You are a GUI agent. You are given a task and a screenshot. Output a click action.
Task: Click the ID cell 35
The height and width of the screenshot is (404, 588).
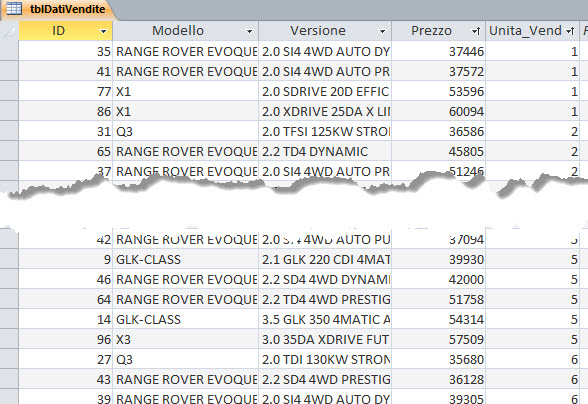click(66, 51)
